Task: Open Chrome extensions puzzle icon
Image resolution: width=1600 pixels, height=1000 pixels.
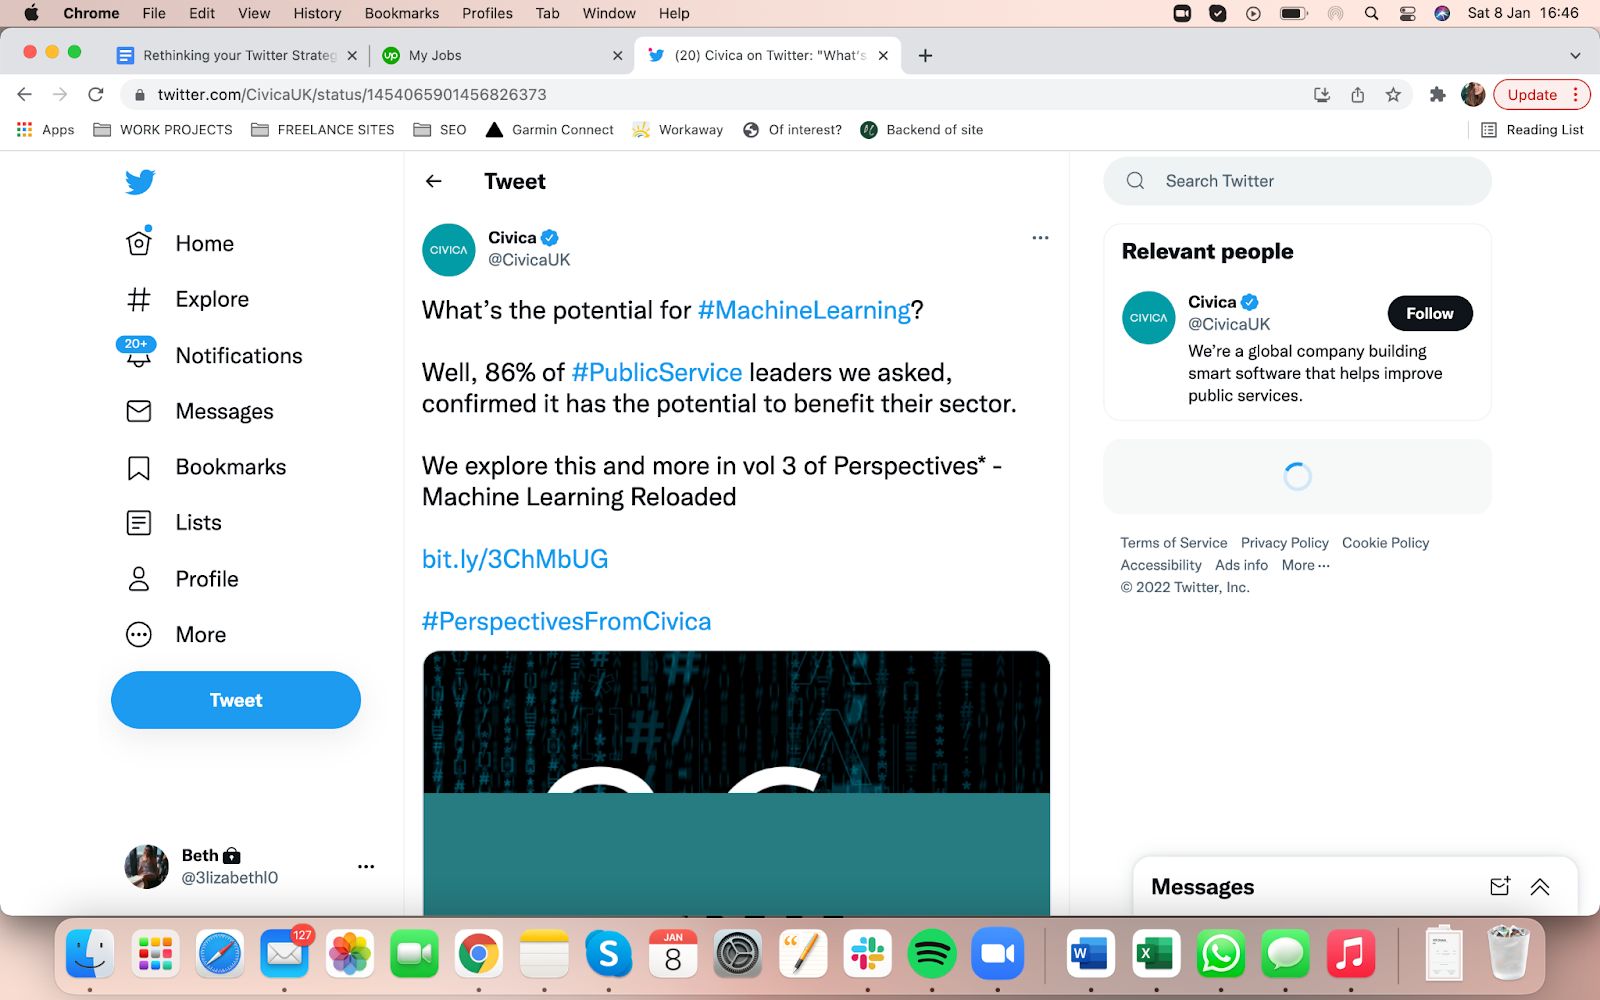Action: coord(1437,95)
